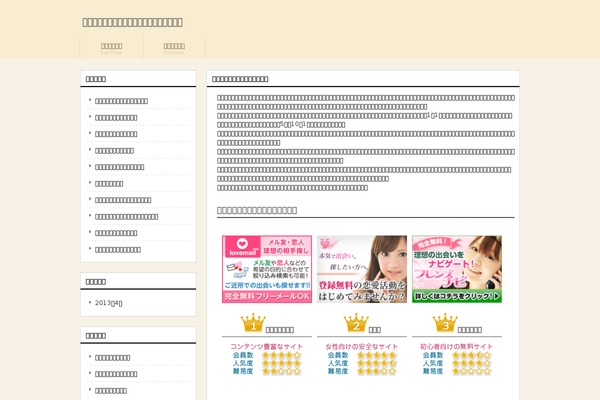Click the gold crown number 1
The image size is (600, 400).
point(253,323)
